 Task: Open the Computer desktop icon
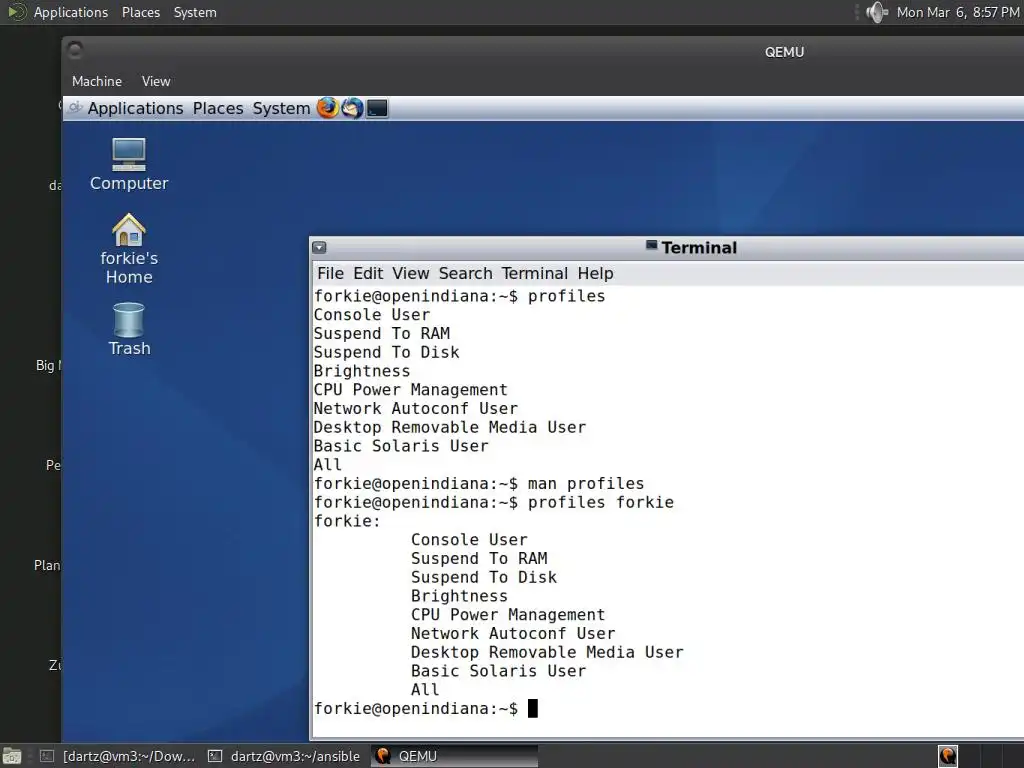tap(129, 165)
